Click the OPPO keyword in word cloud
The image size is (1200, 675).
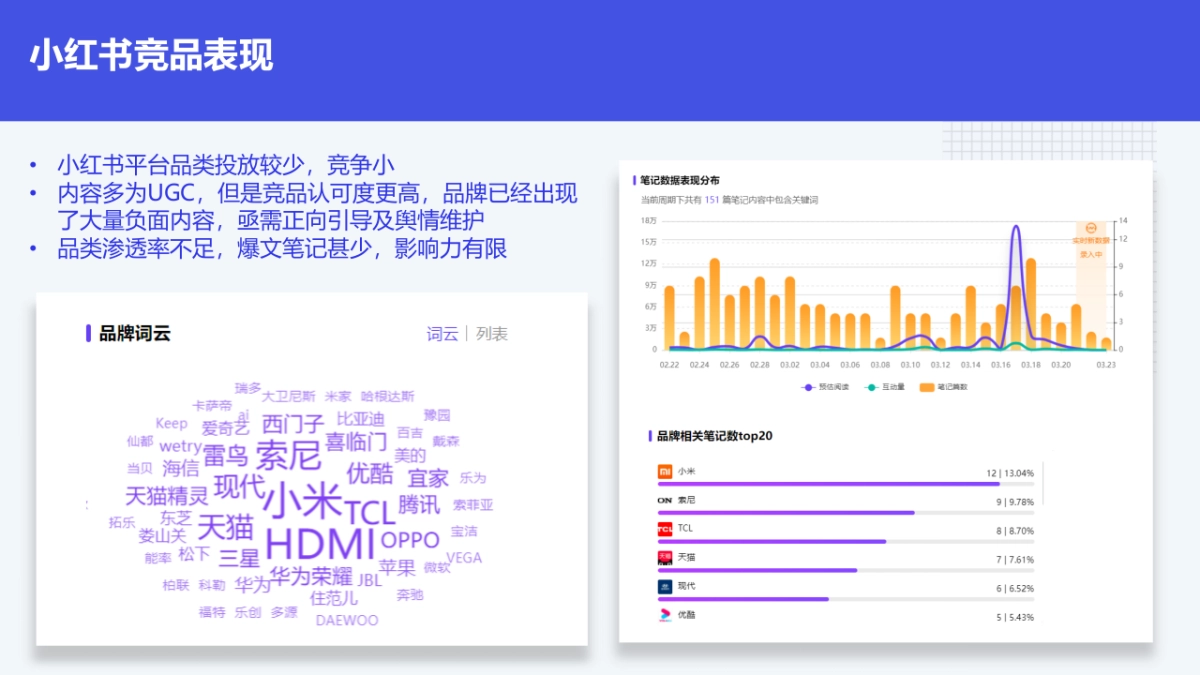click(x=409, y=542)
